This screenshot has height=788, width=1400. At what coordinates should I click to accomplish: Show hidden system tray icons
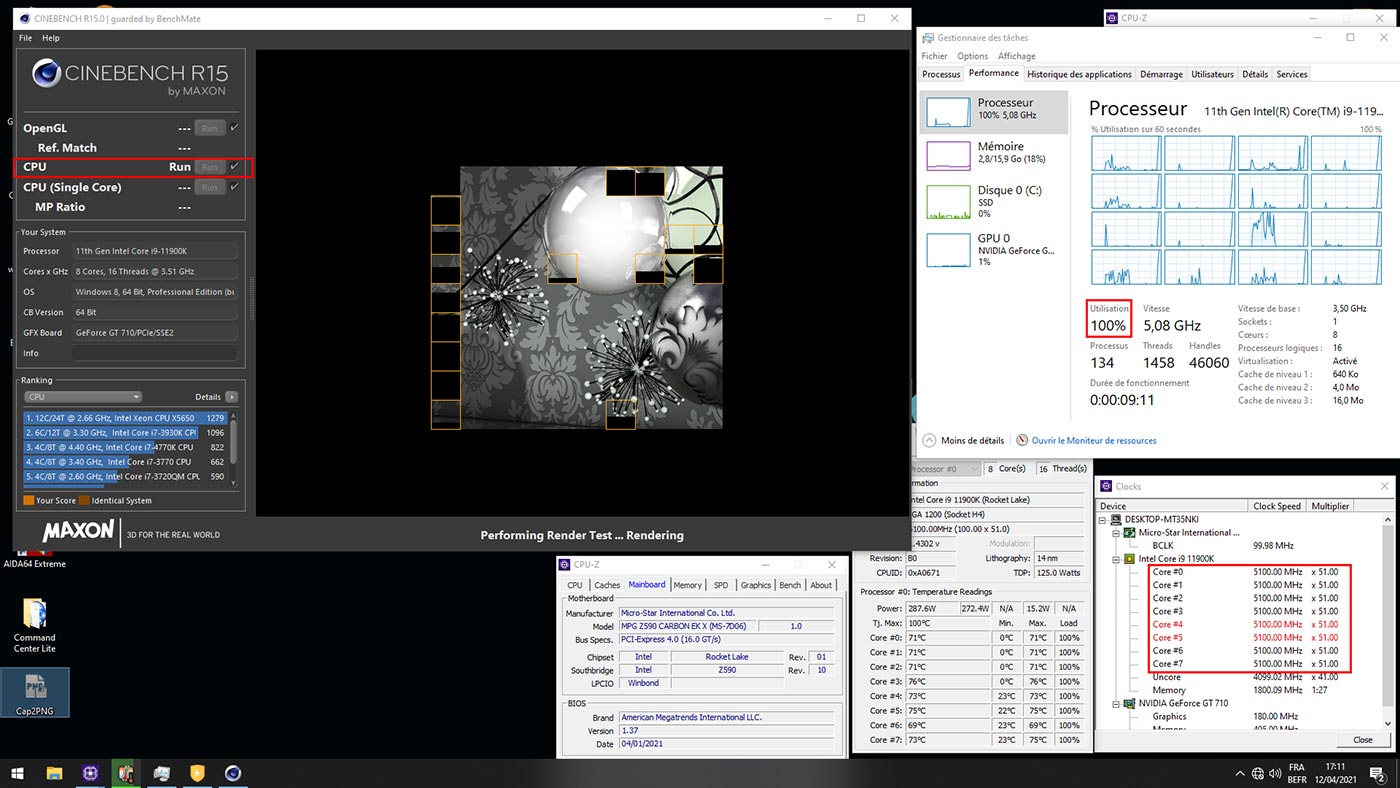tap(1239, 773)
